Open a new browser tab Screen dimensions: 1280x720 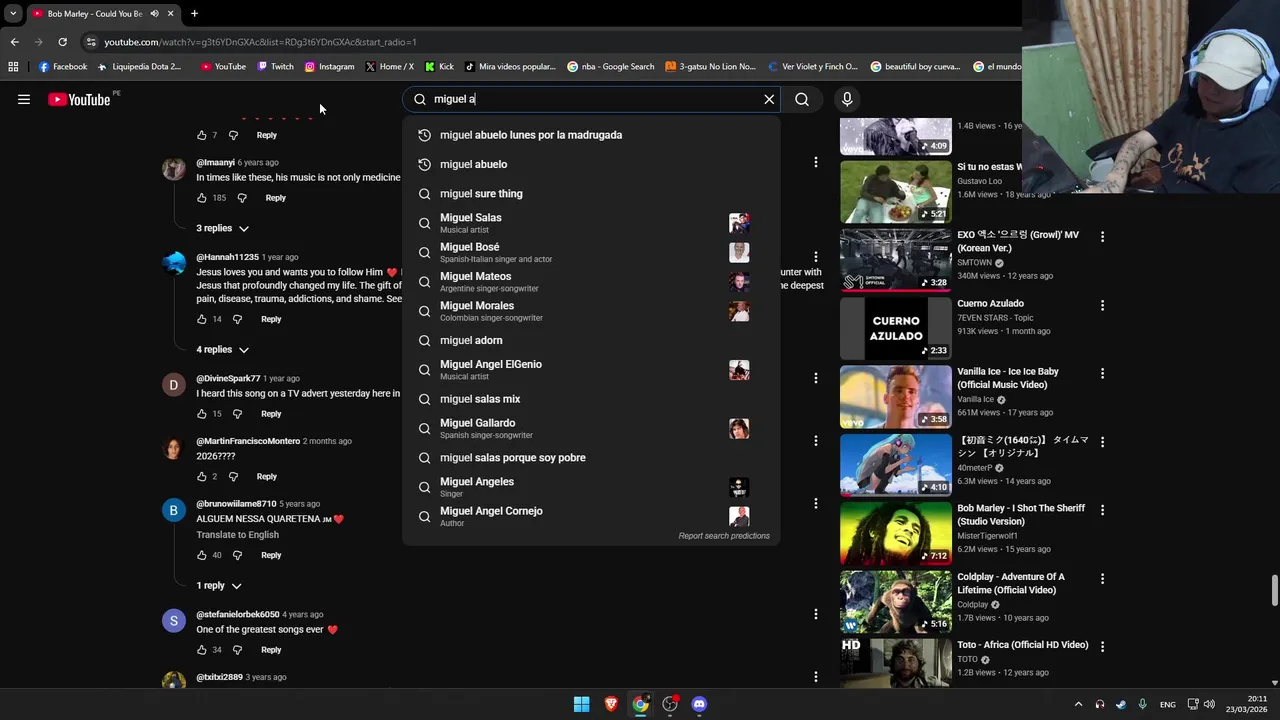coord(194,14)
